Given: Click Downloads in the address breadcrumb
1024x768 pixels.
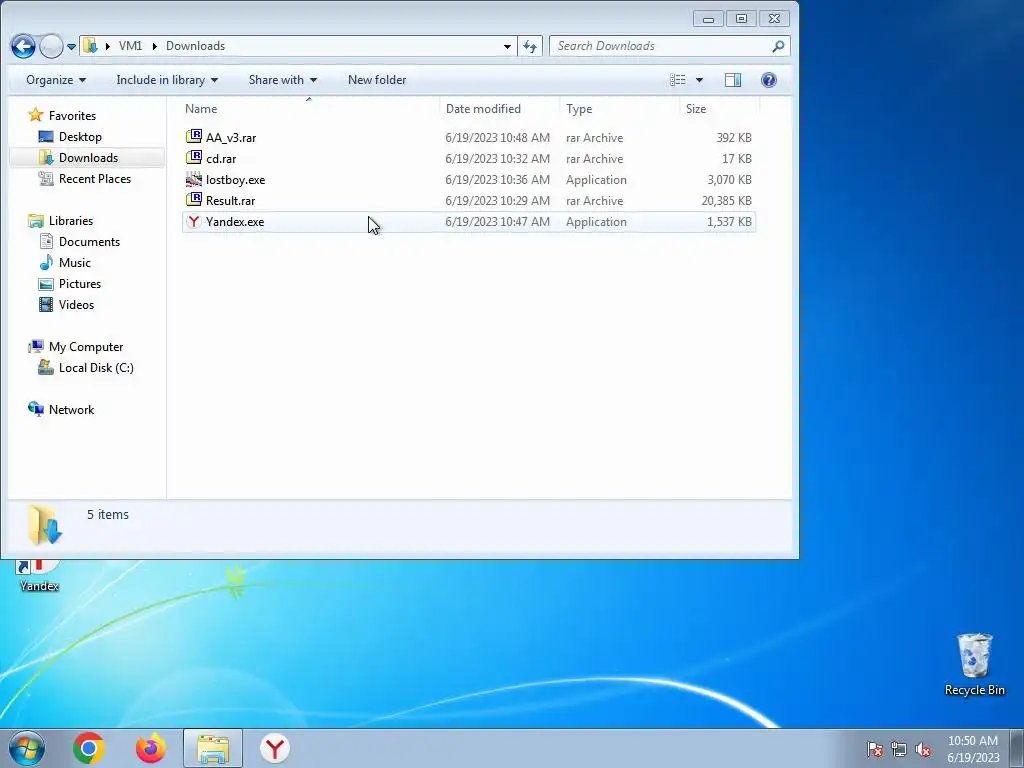Looking at the screenshot, I should coord(195,46).
